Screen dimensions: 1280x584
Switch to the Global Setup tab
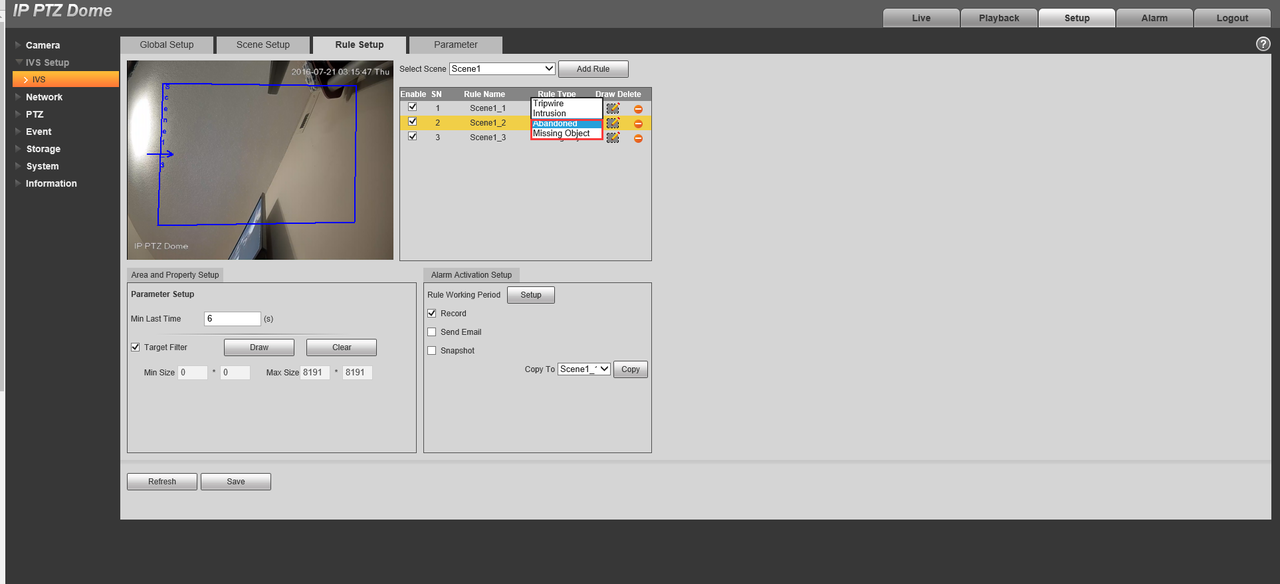point(167,45)
